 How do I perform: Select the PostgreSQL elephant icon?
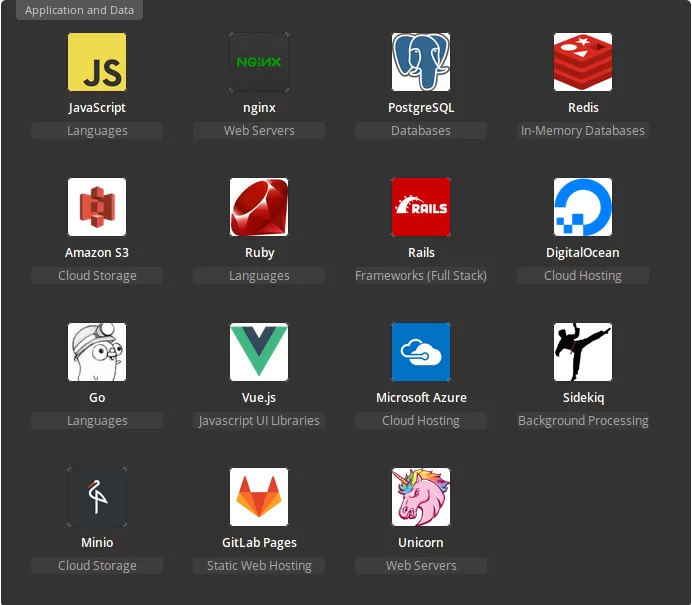tap(421, 62)
